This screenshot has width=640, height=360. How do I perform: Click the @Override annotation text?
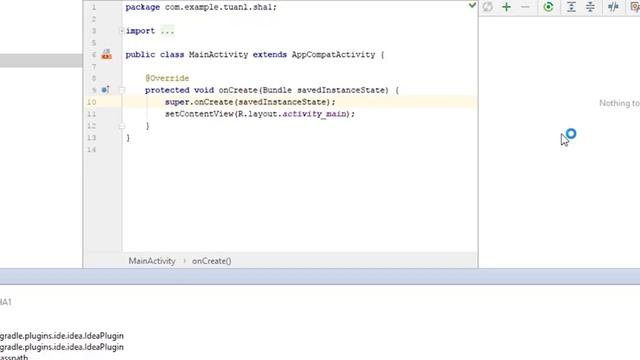pos(167,78)
